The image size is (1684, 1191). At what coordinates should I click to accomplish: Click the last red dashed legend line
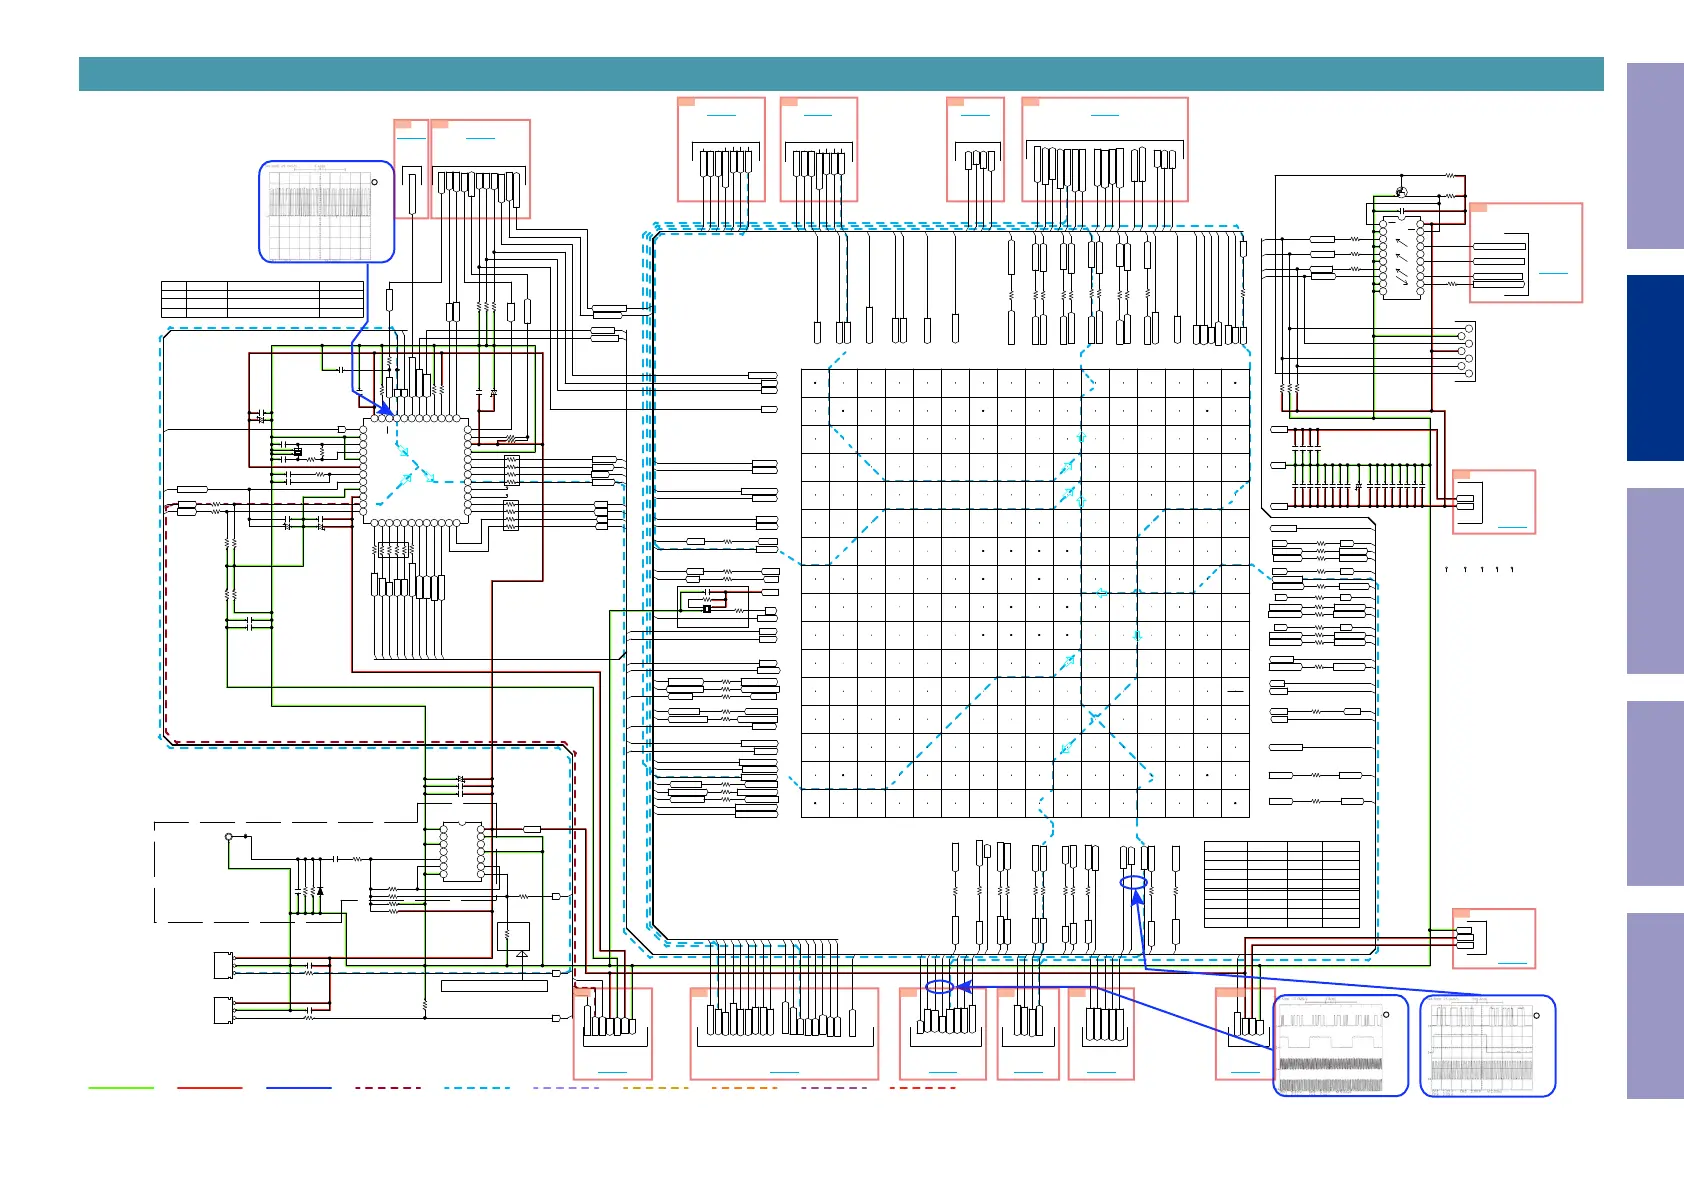(x=923, y=1087)
